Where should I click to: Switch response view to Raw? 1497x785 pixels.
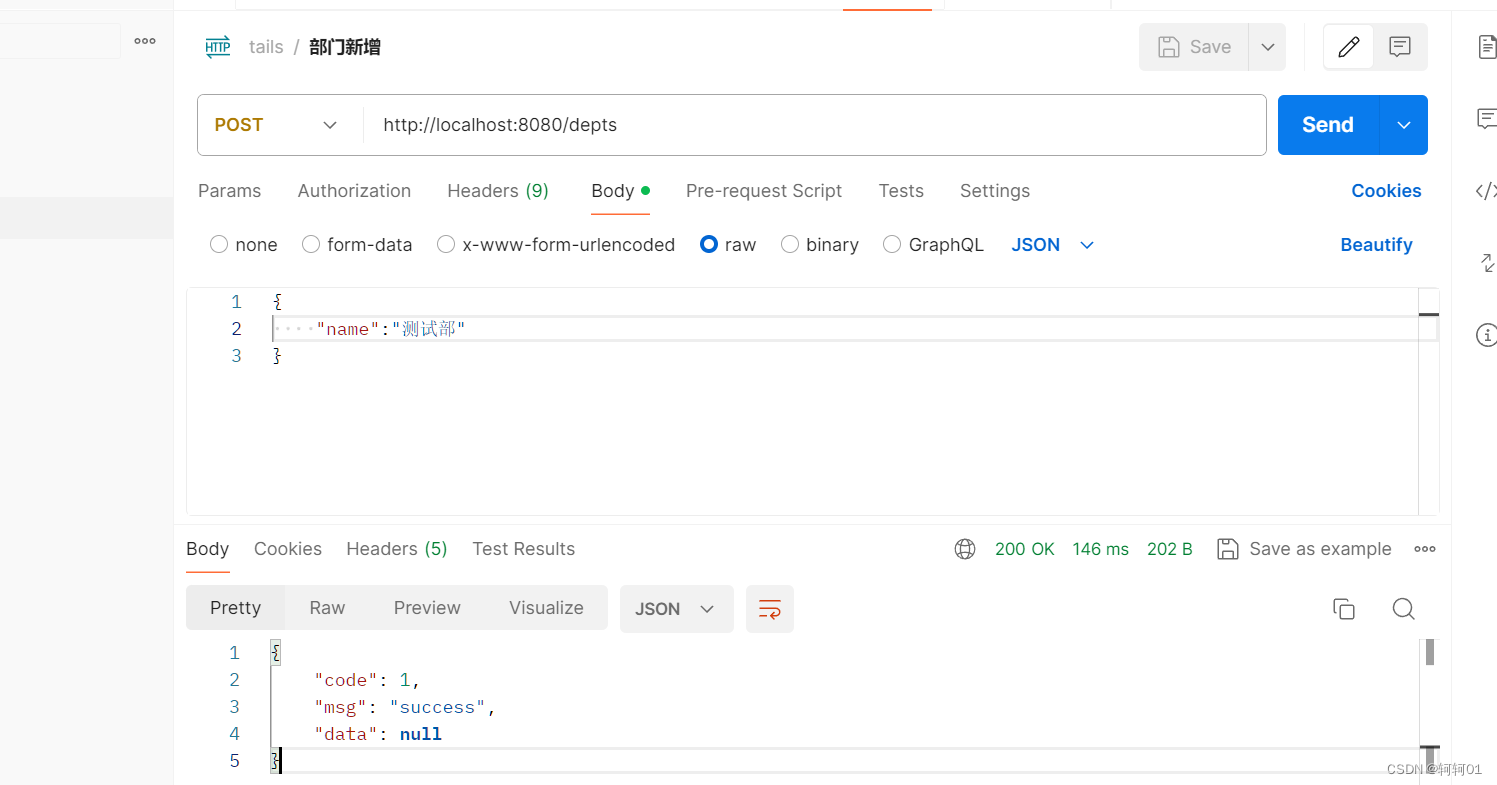pos(327,608)
